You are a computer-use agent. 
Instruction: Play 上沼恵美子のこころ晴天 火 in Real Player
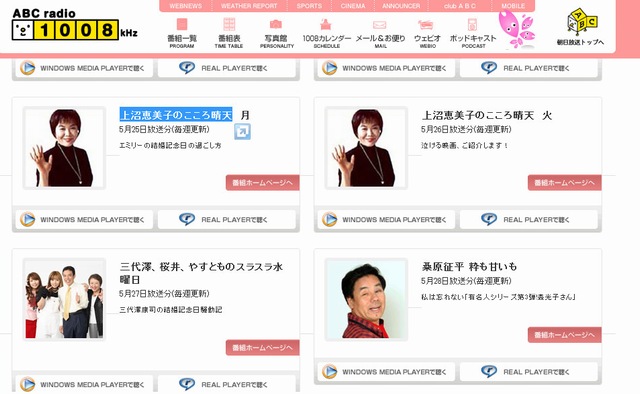[x=529, y=220]
